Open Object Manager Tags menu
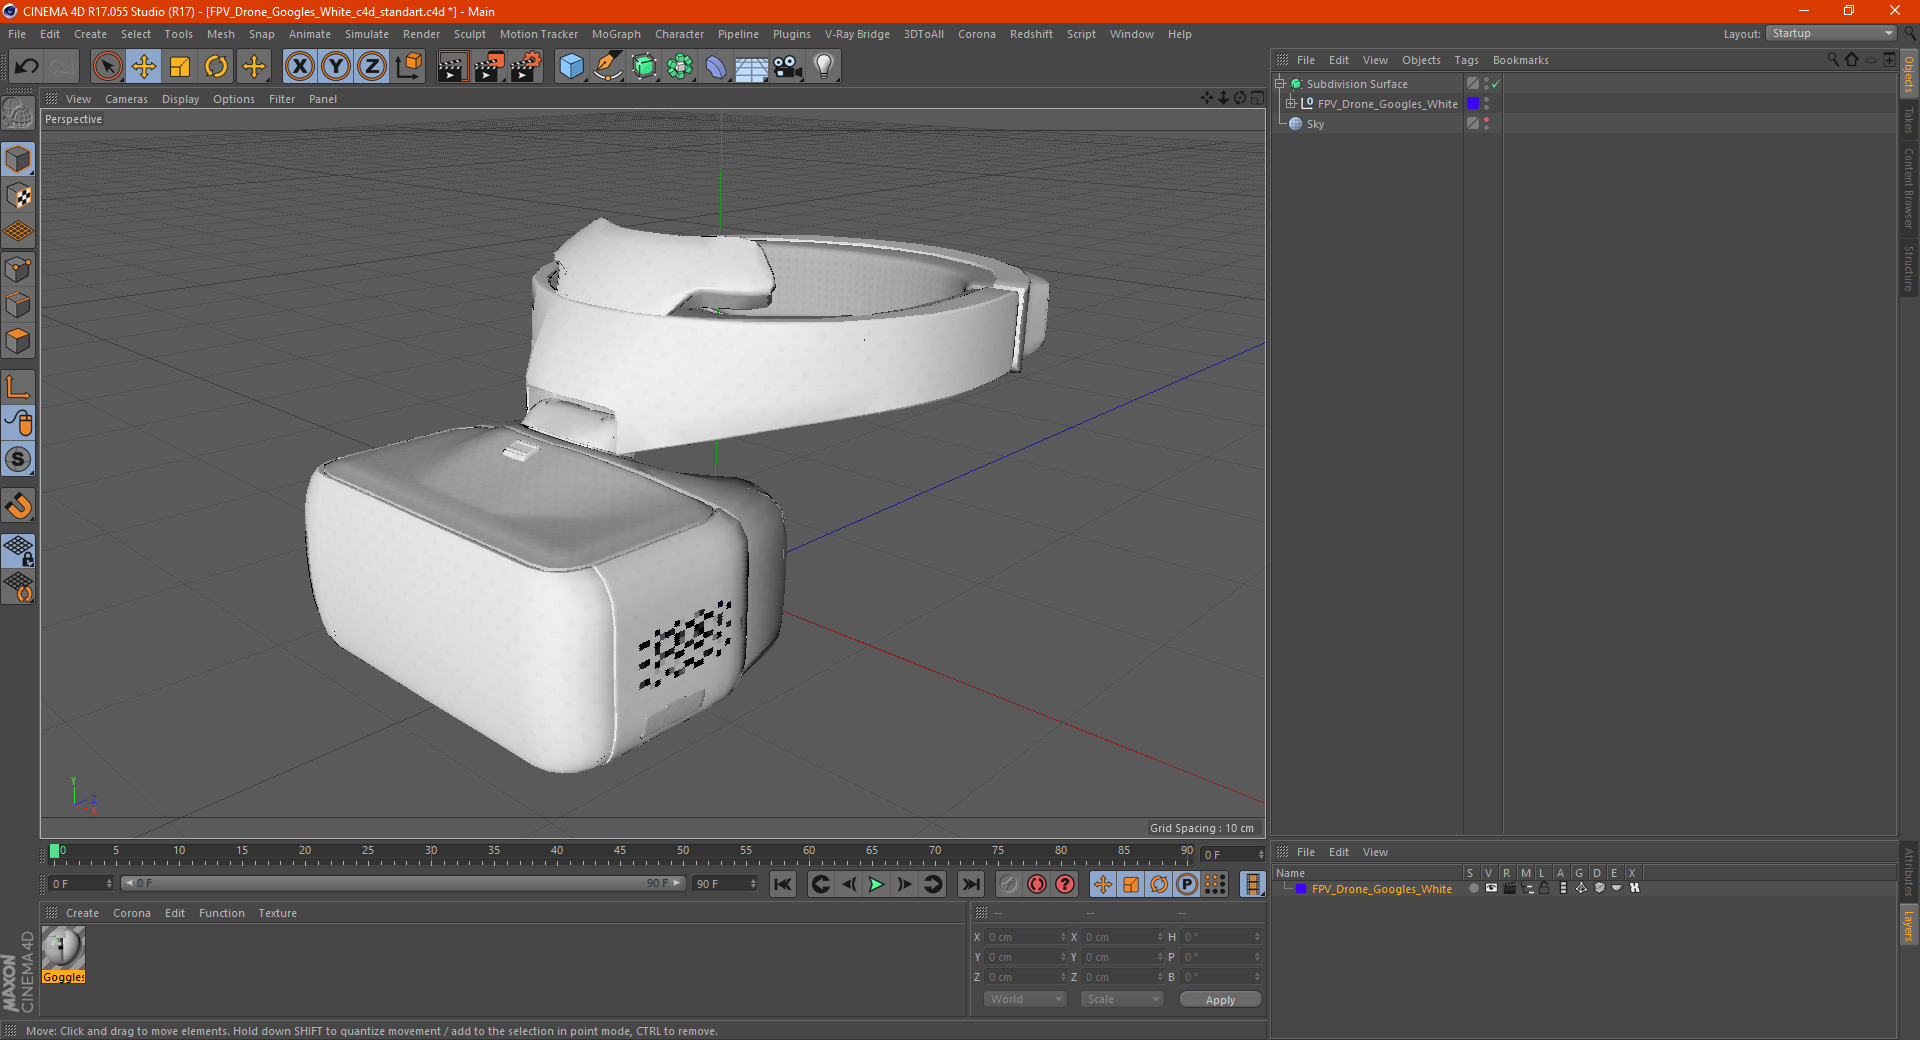1920x1040 pixels. pyautogui.click(x=1466, y=60)
